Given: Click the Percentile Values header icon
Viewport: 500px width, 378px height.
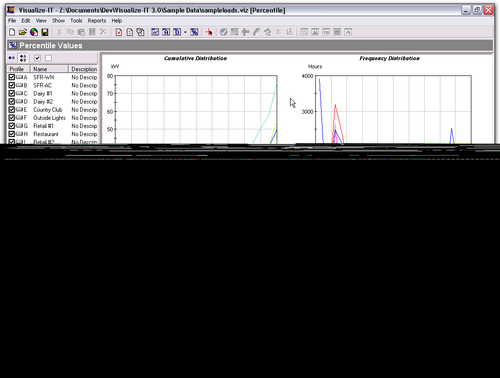Looking at the screenshot, I should click(x=13, y=45).
